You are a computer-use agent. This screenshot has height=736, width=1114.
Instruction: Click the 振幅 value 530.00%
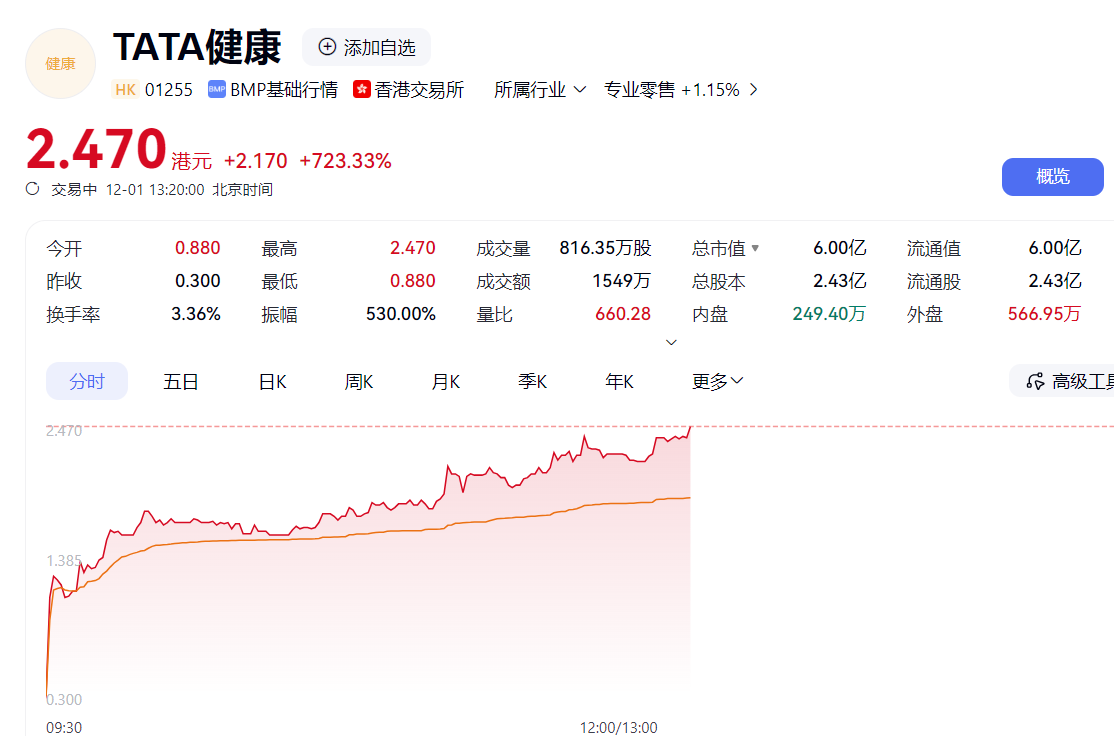click(401, 314)
